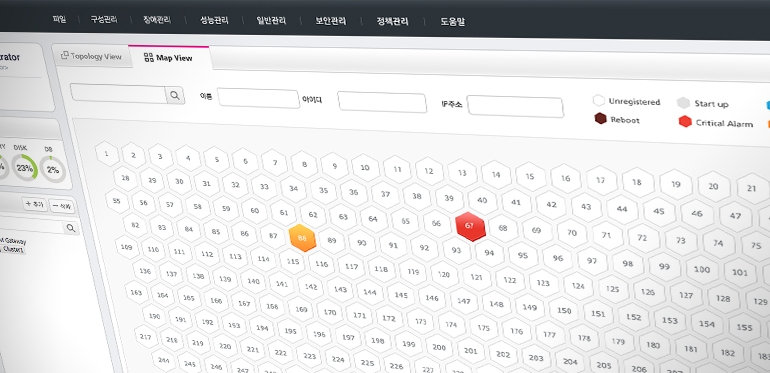Image resolution: width=770 pixels, height=373 pixels.
Task: Select hexagon node 143
Action: (x=340, y=289)
